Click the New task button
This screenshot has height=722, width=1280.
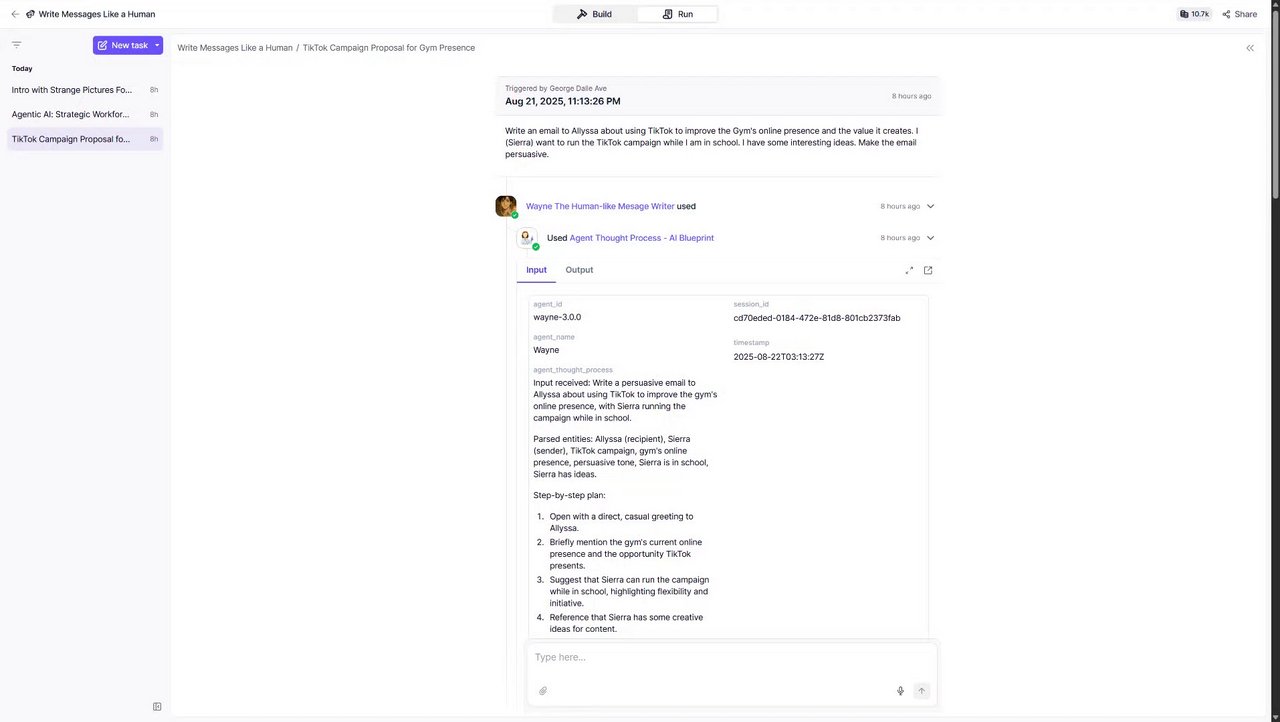(x=122, y=45)
